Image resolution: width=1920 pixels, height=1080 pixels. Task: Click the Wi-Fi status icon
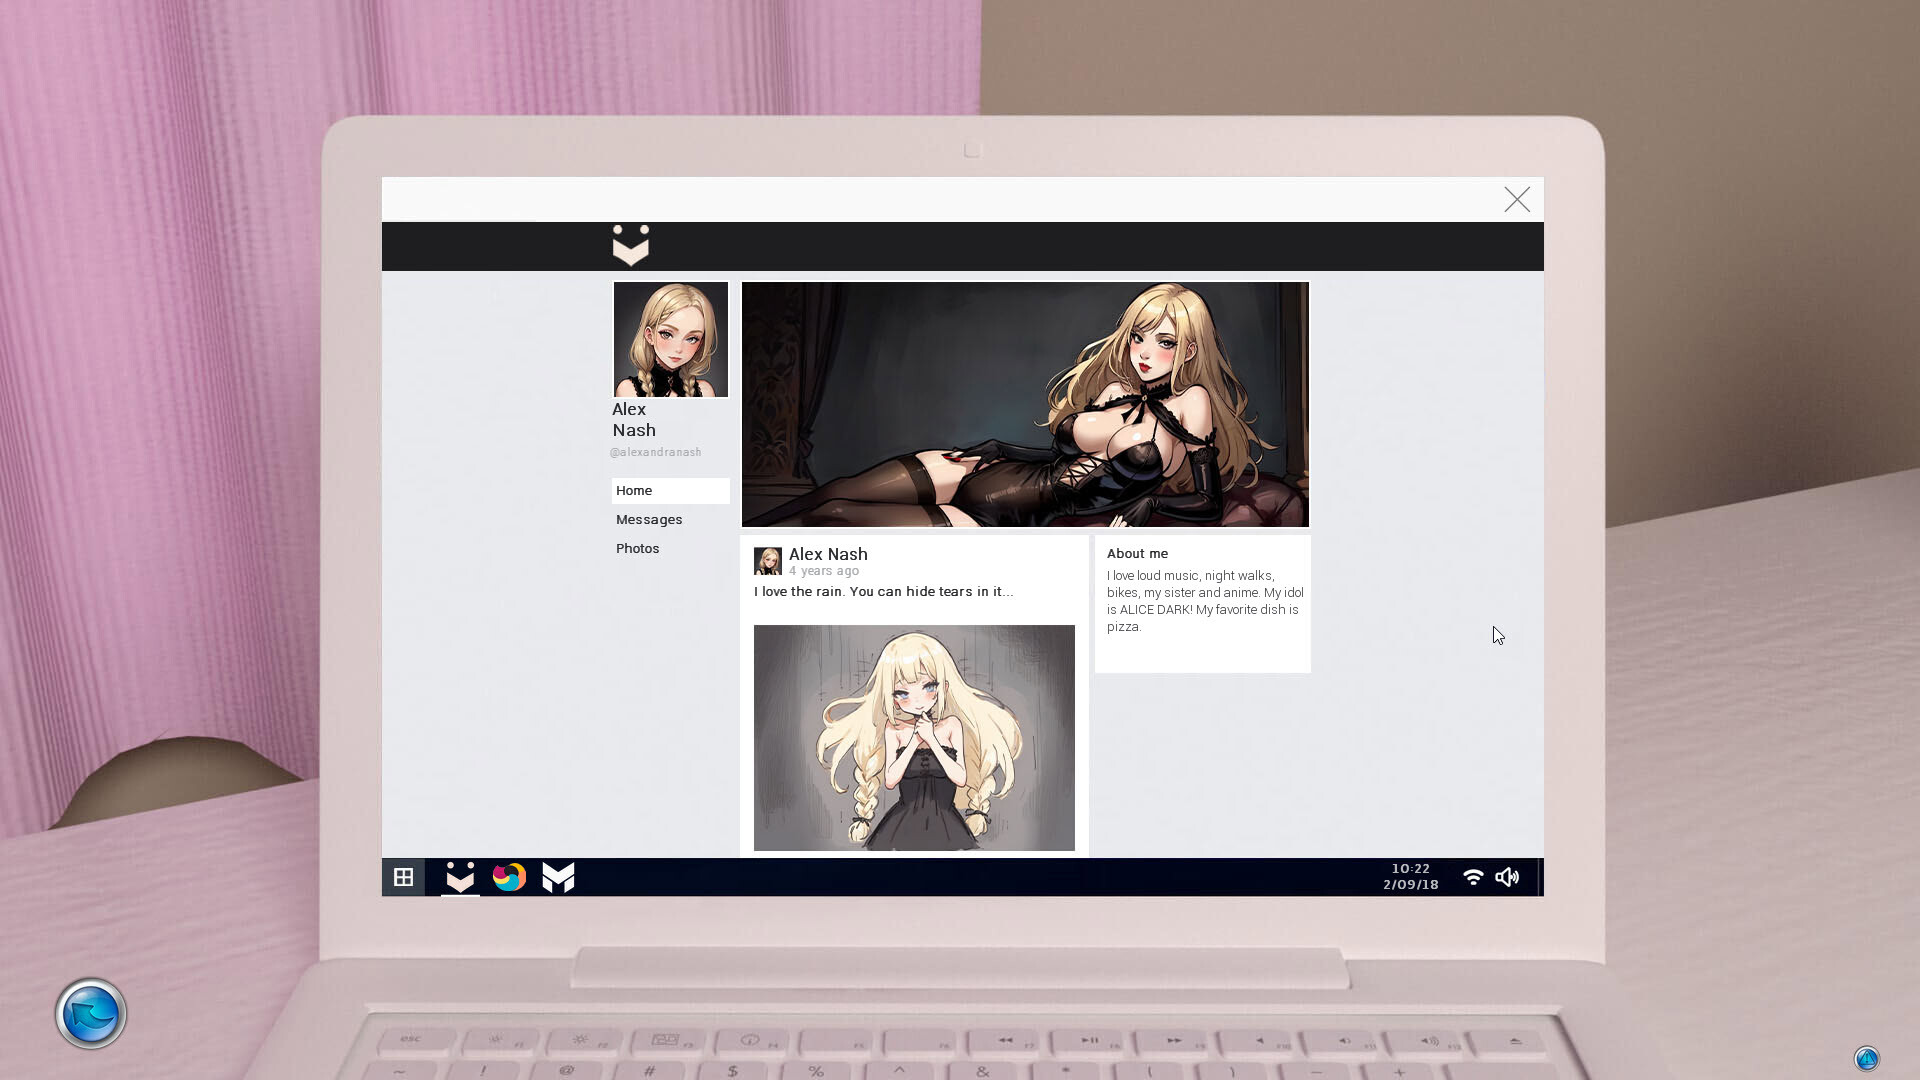coord(1472,877)
